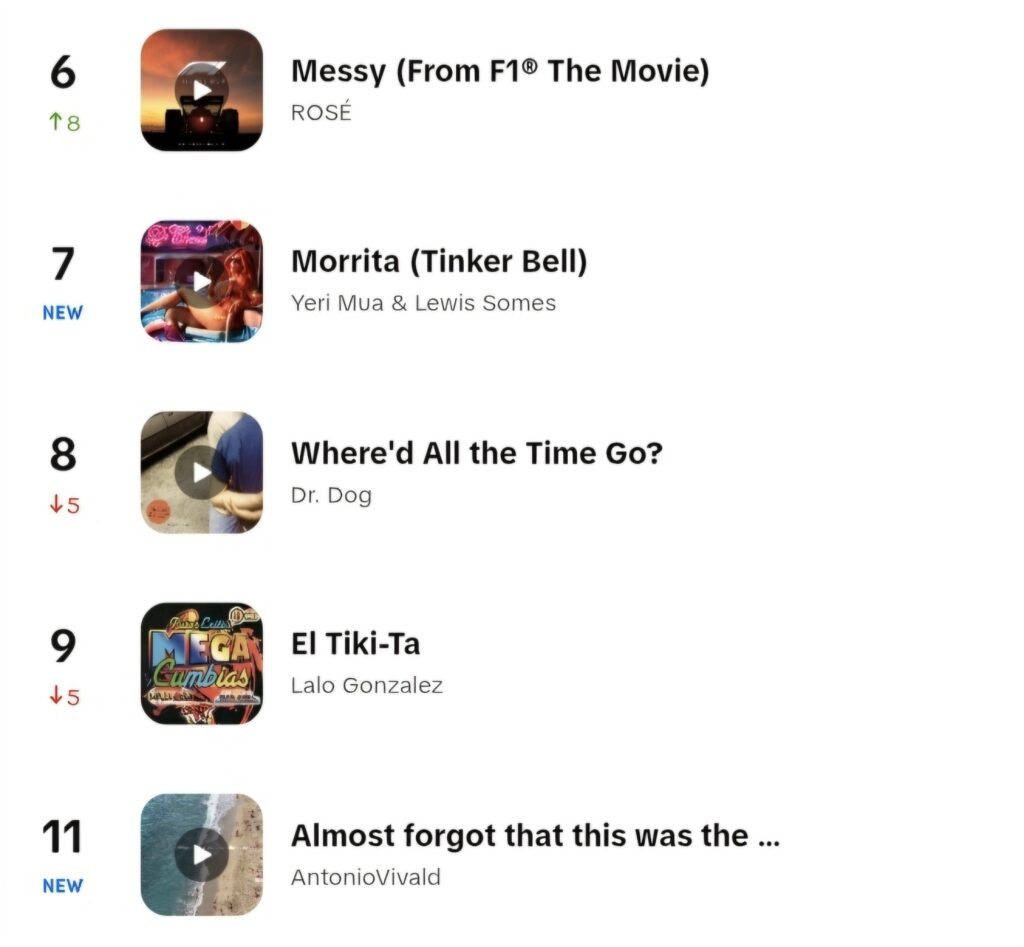The height and width of the screenshot is (947, 1024).
Task: Play the Almost forgot beach-cover track
Action: (x=202, y=854)
